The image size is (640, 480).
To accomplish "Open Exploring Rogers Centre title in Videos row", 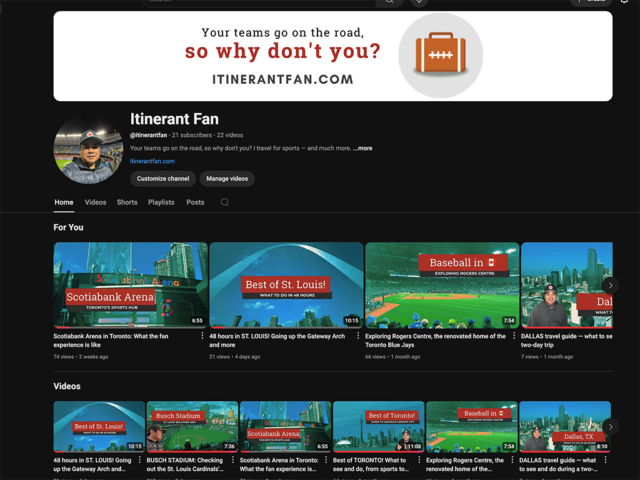I will pos(465,464).
